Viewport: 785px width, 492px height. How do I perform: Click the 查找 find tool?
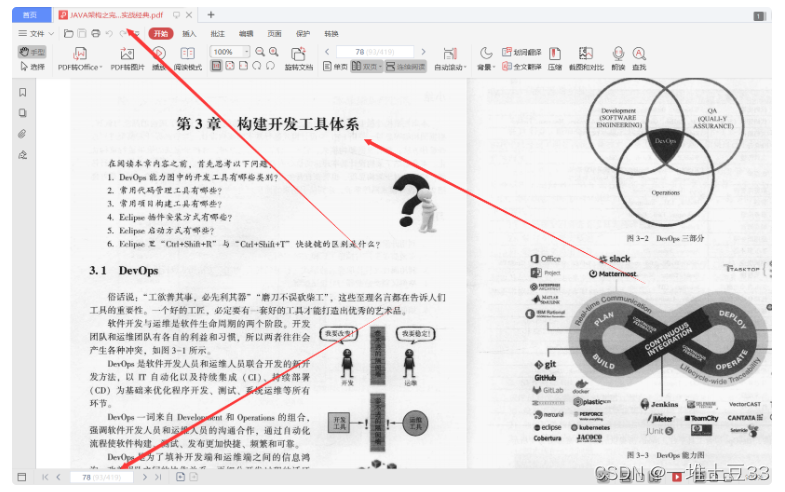tap(639, 59)
